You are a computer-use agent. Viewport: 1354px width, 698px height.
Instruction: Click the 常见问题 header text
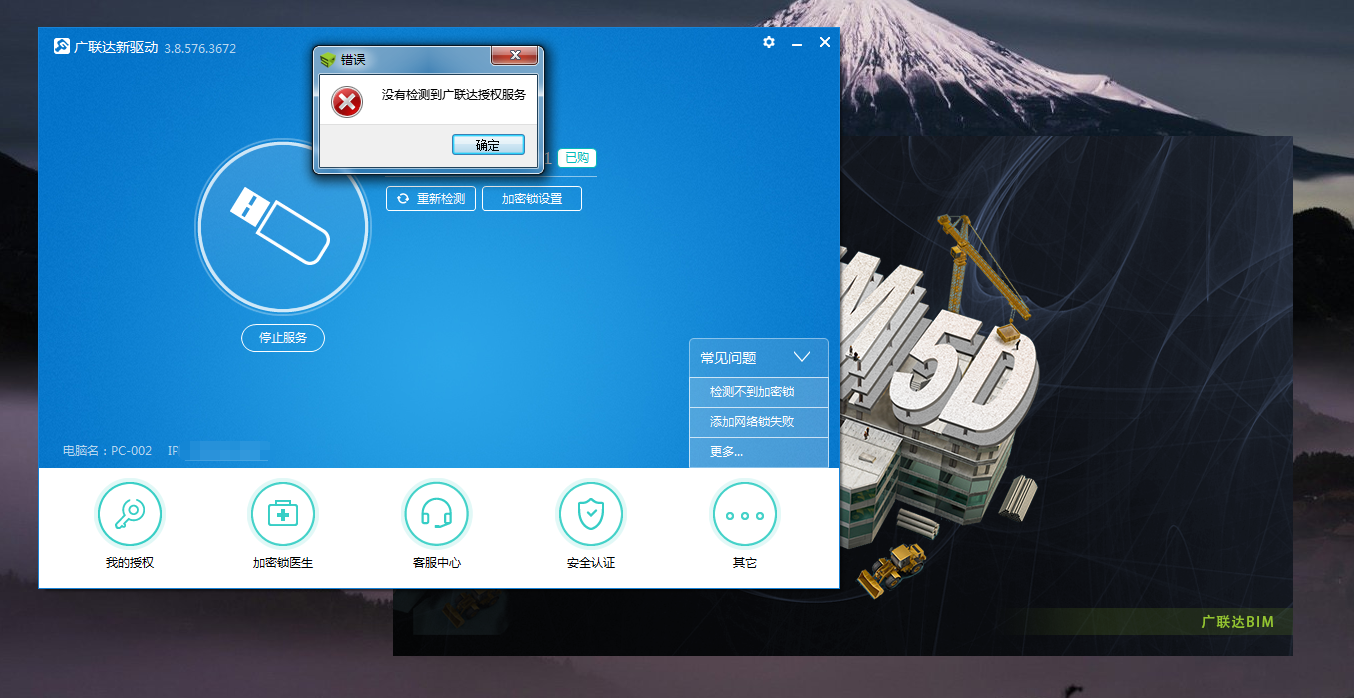pyautogui.click(x=728, y=358)
